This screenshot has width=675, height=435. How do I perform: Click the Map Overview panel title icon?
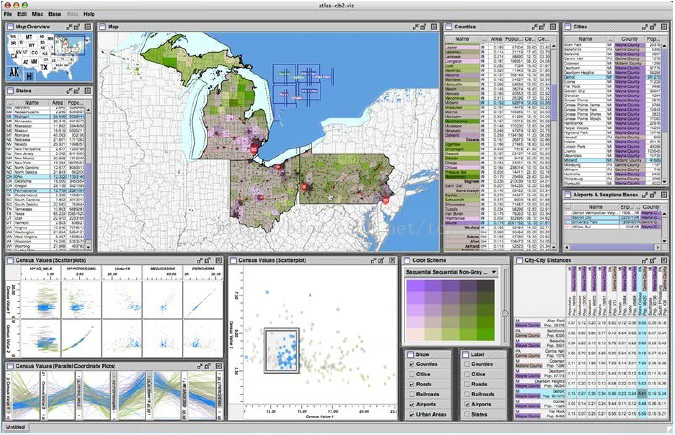click(x=9, y=26)
